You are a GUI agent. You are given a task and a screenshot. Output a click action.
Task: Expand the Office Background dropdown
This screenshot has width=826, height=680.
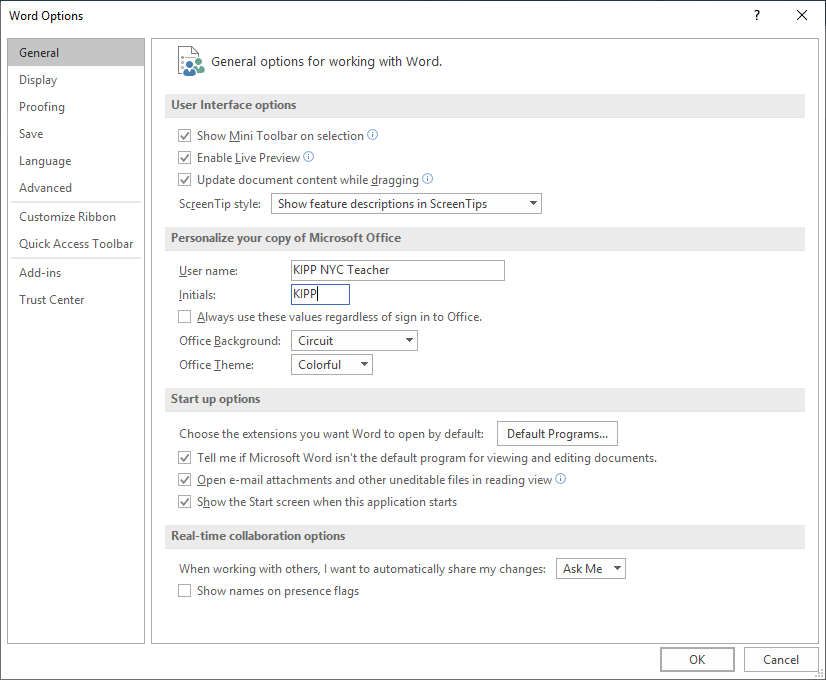(354, 341)
